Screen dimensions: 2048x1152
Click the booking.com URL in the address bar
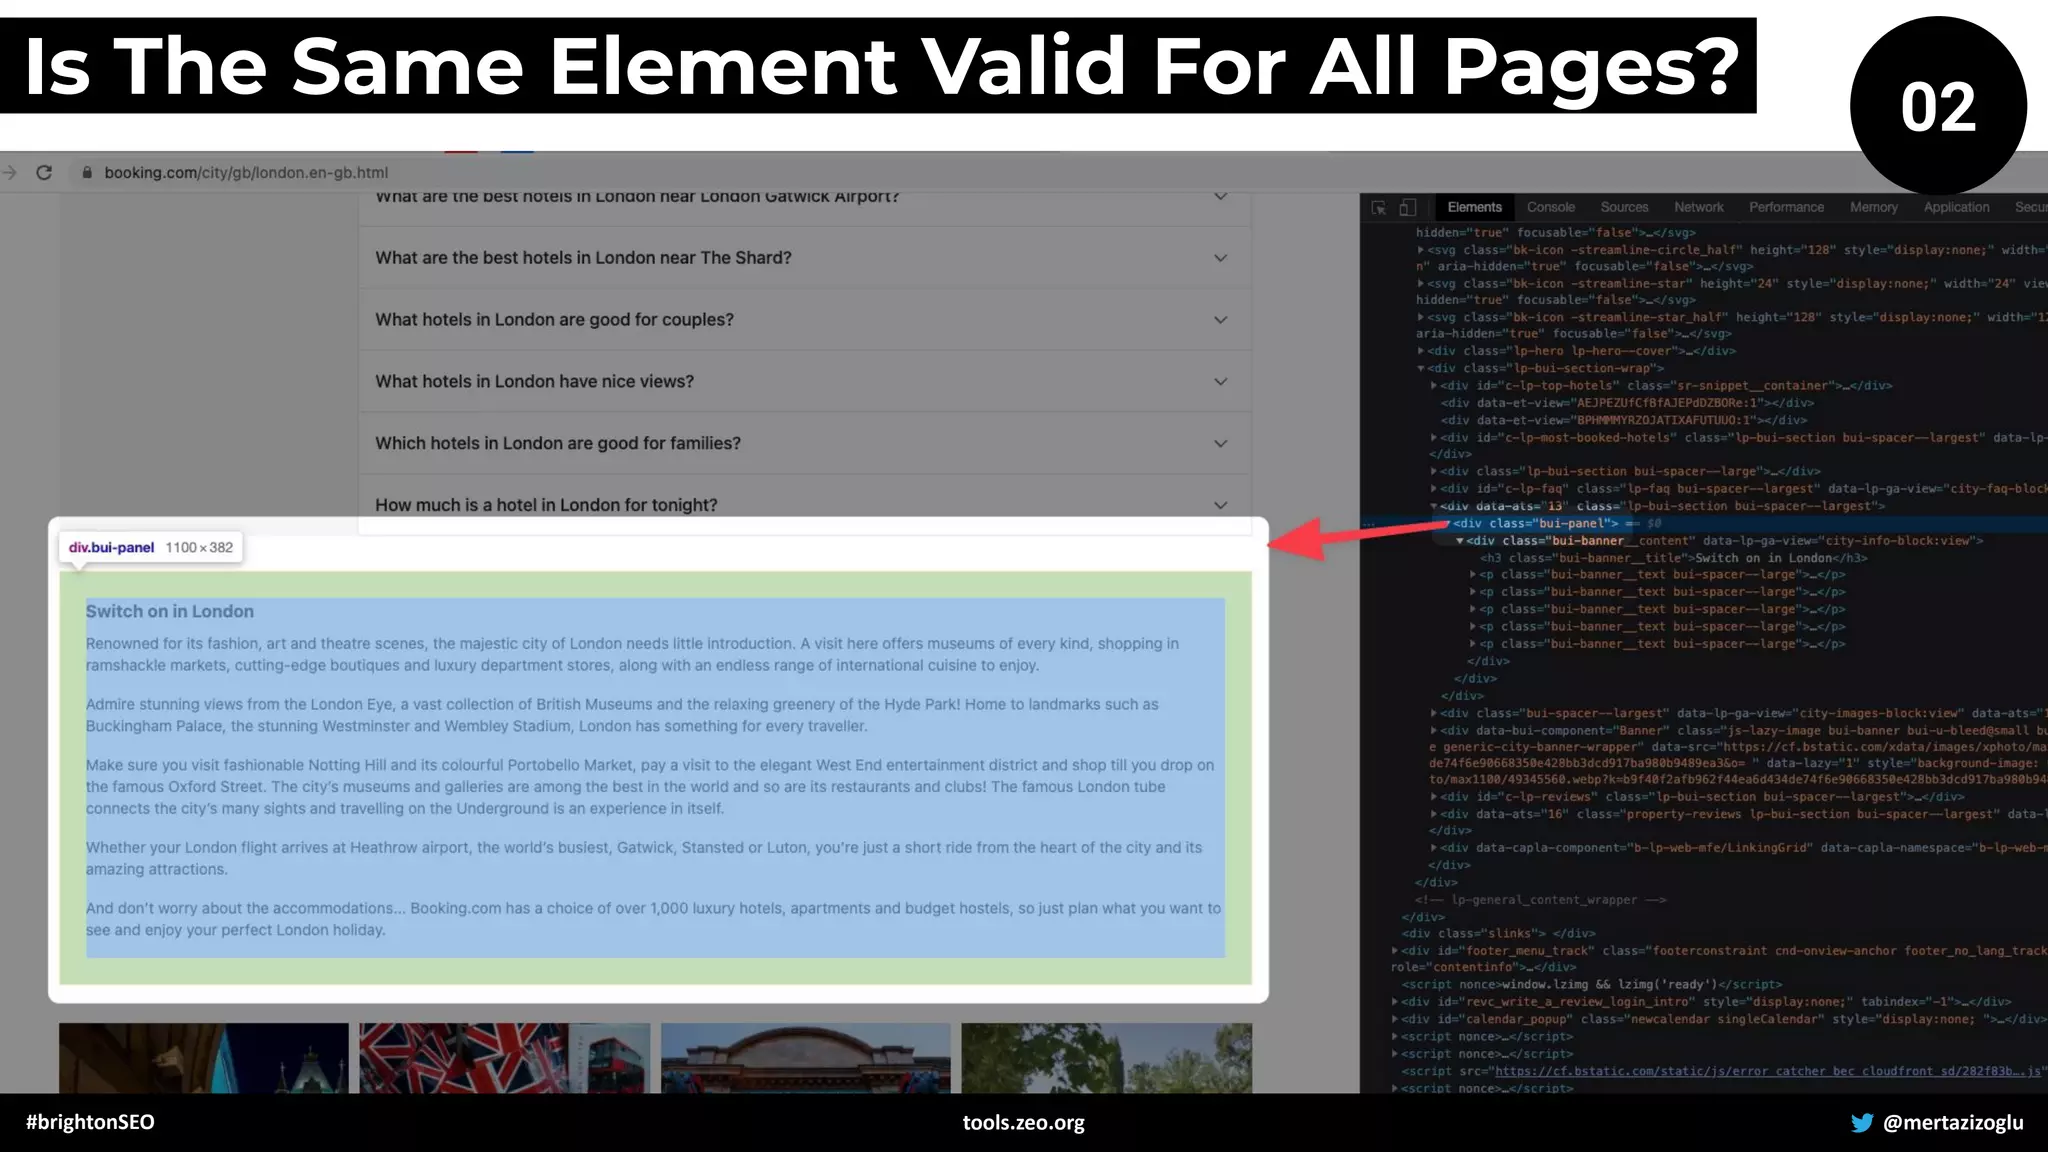click(246, 172)
